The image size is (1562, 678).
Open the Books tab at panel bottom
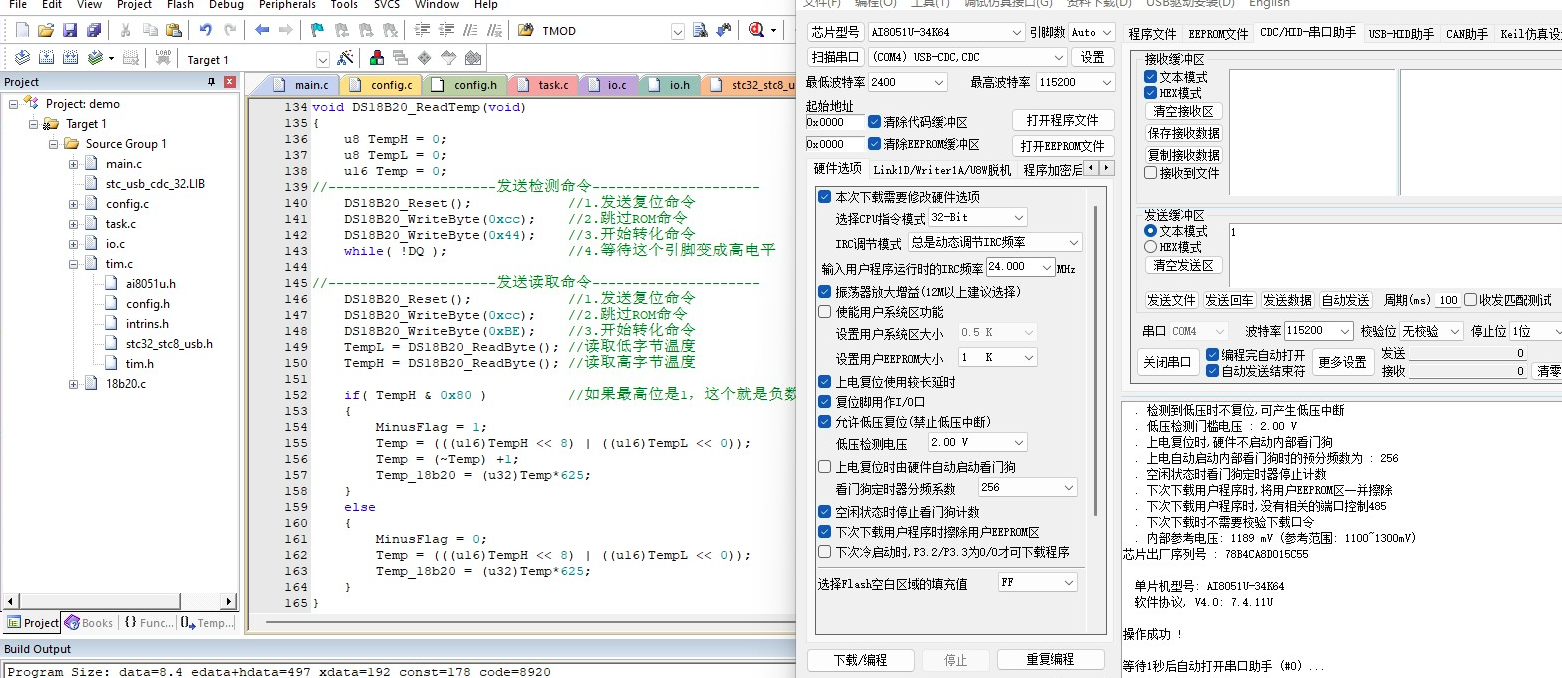(x=88, y=623)
